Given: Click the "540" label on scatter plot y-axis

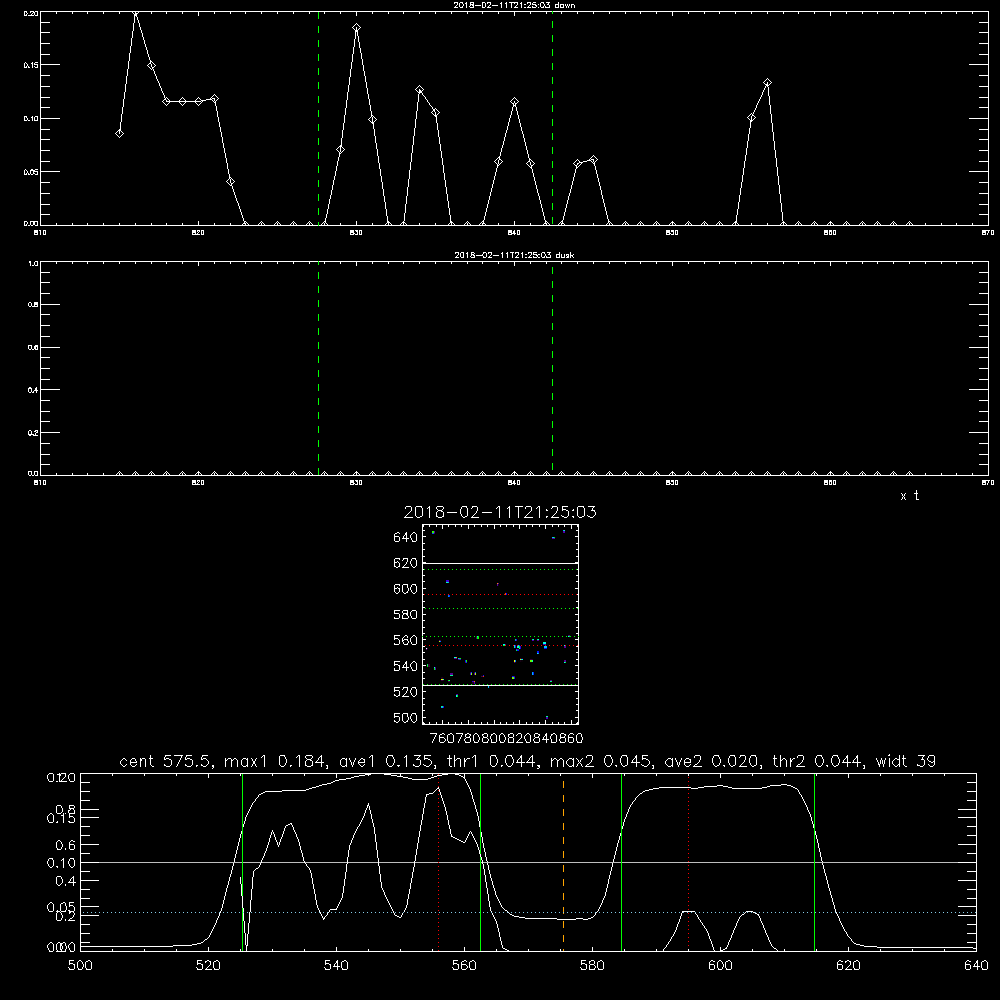Looking at the screenshot, I should pos(406,666).
